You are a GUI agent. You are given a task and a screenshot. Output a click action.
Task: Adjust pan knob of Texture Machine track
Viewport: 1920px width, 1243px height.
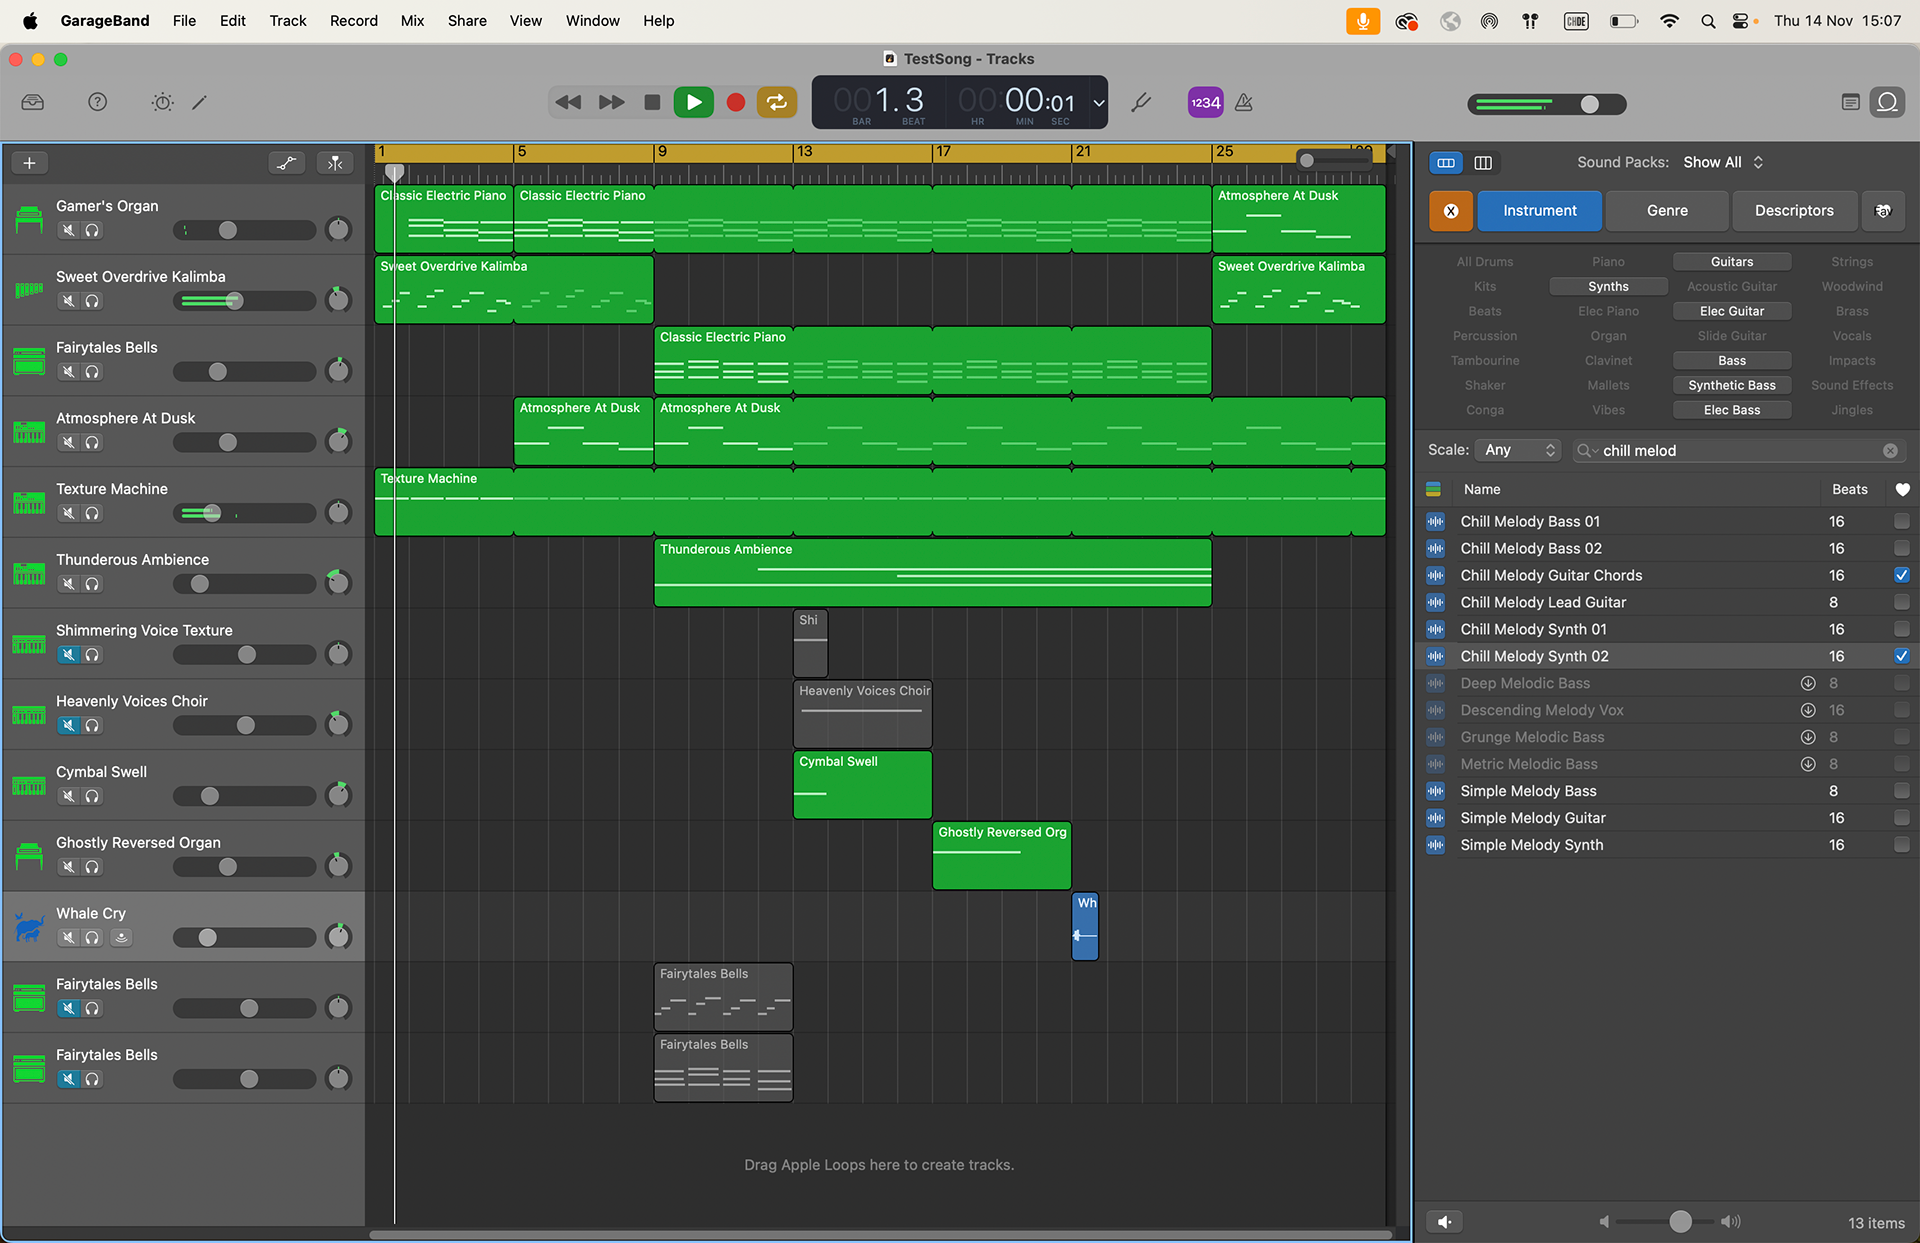point(339,513)
